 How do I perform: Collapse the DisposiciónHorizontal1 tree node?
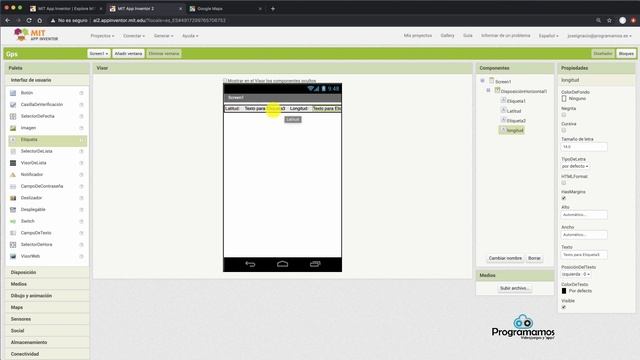(x=488, y=90)
